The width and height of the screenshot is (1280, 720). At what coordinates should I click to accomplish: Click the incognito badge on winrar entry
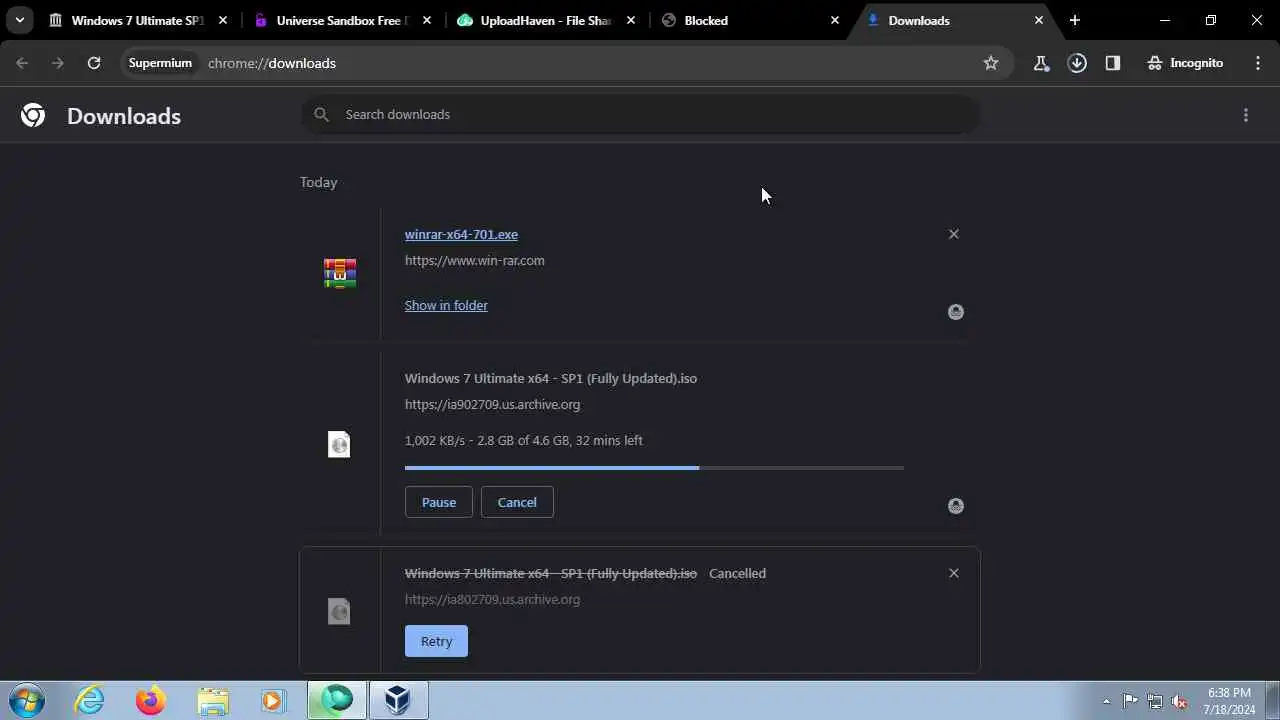[956, 312]
